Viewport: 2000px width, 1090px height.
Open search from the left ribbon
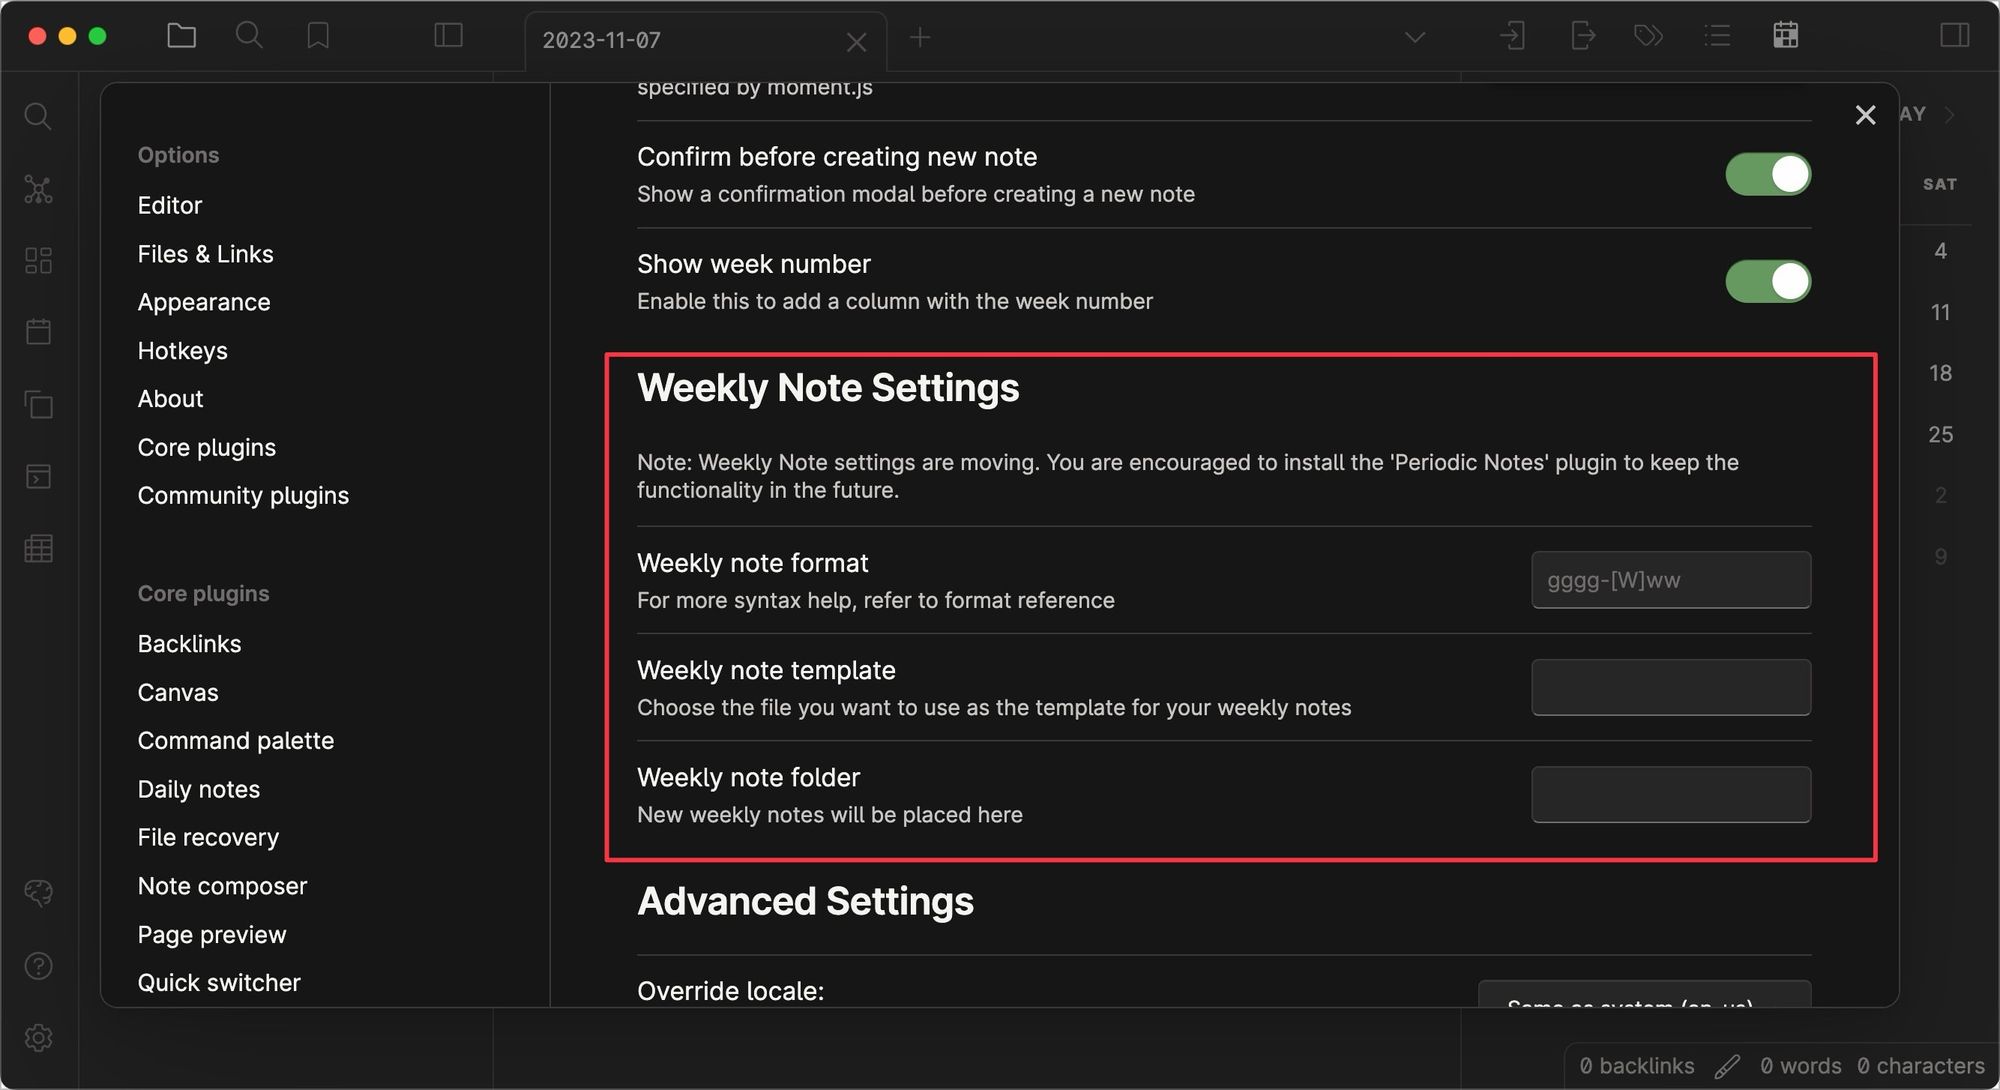coord(38,116)
